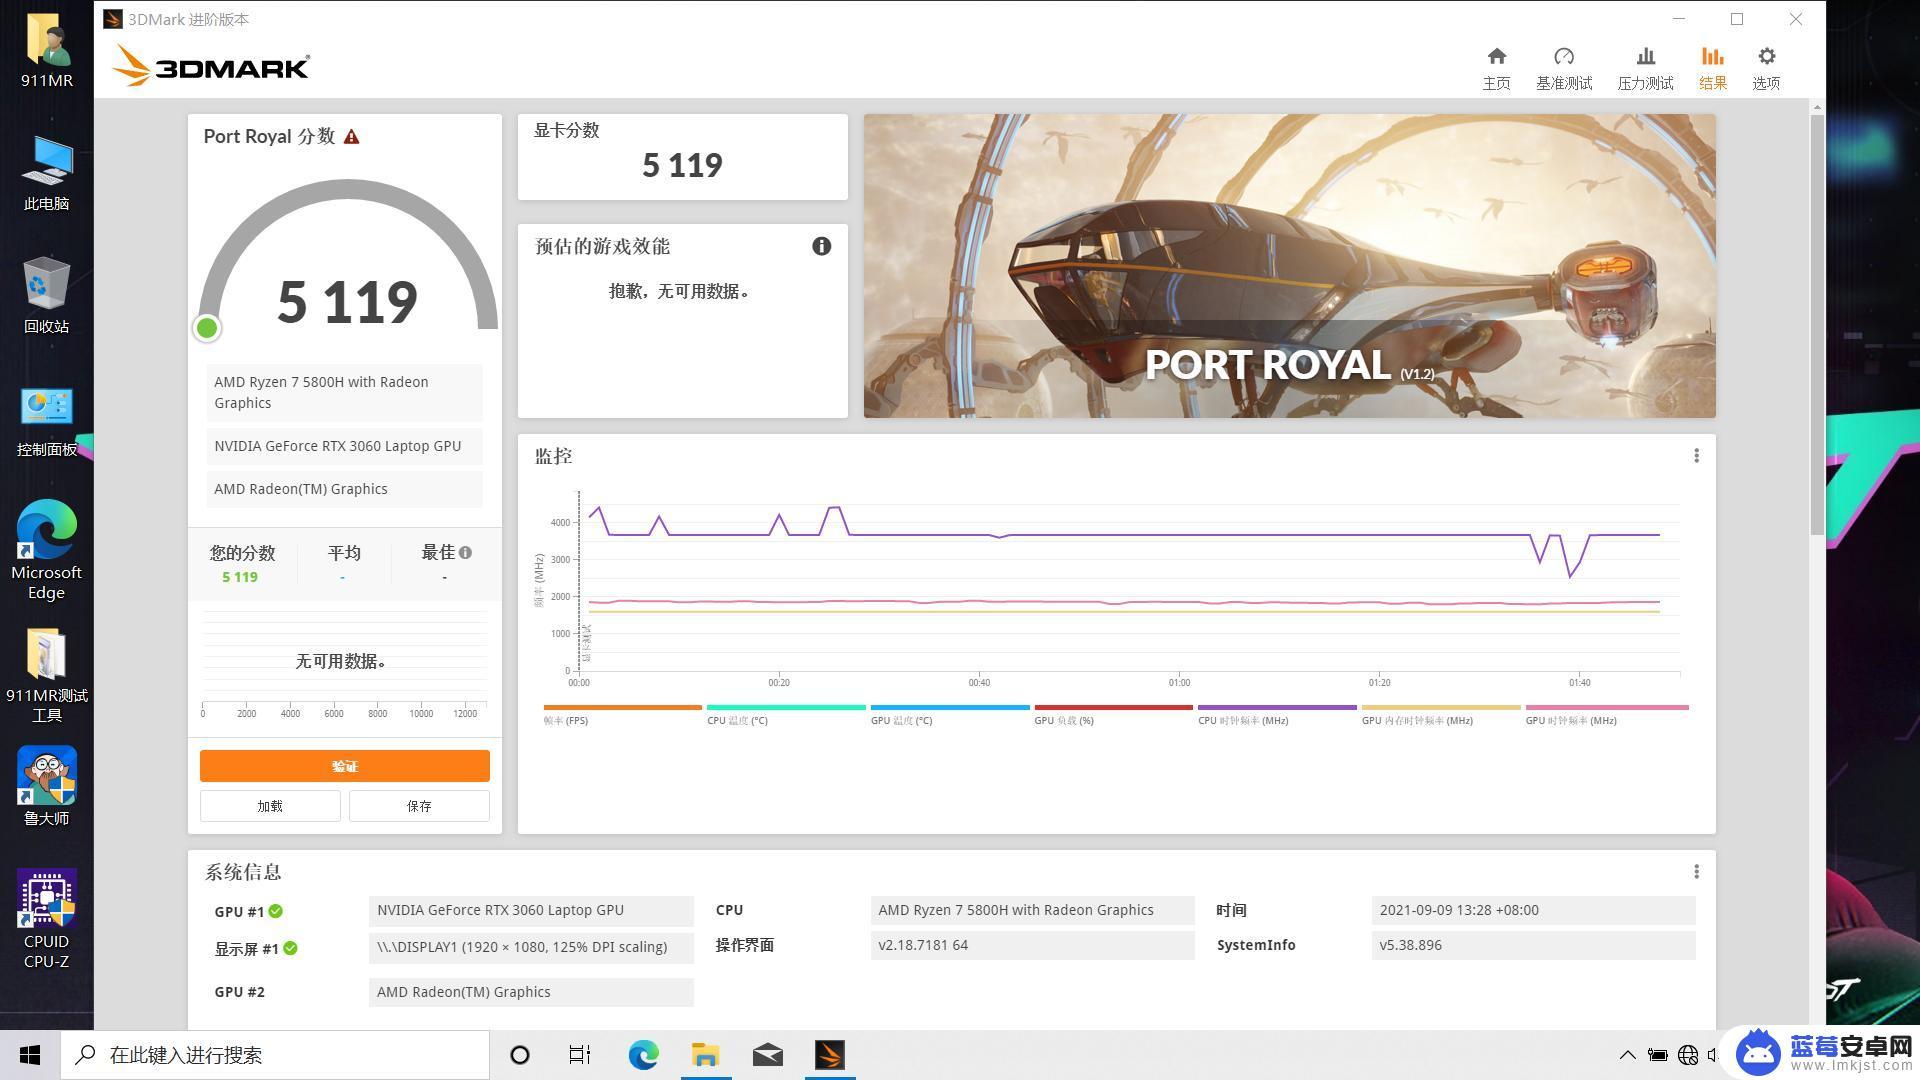This screenshot has height=1080, width=1920.
Task: Click the info icon for estimated game performance
Action: [821, 246]
